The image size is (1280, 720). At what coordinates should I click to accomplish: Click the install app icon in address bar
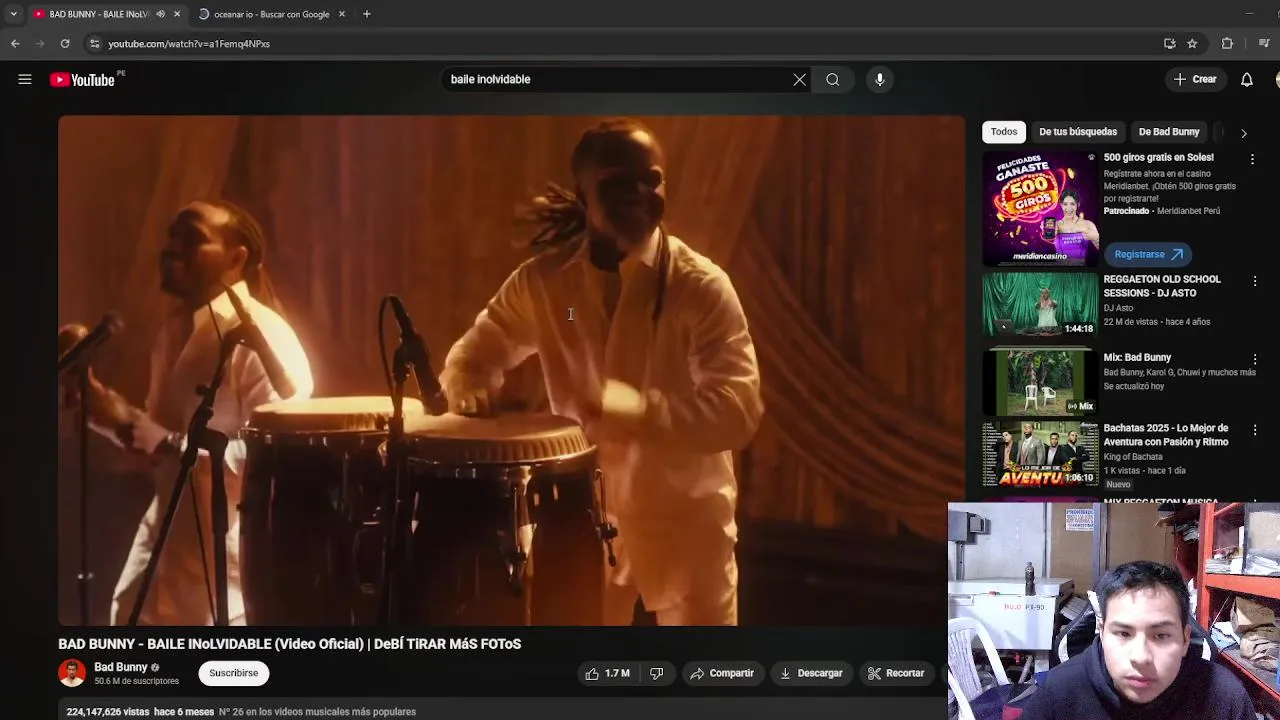1169,43
